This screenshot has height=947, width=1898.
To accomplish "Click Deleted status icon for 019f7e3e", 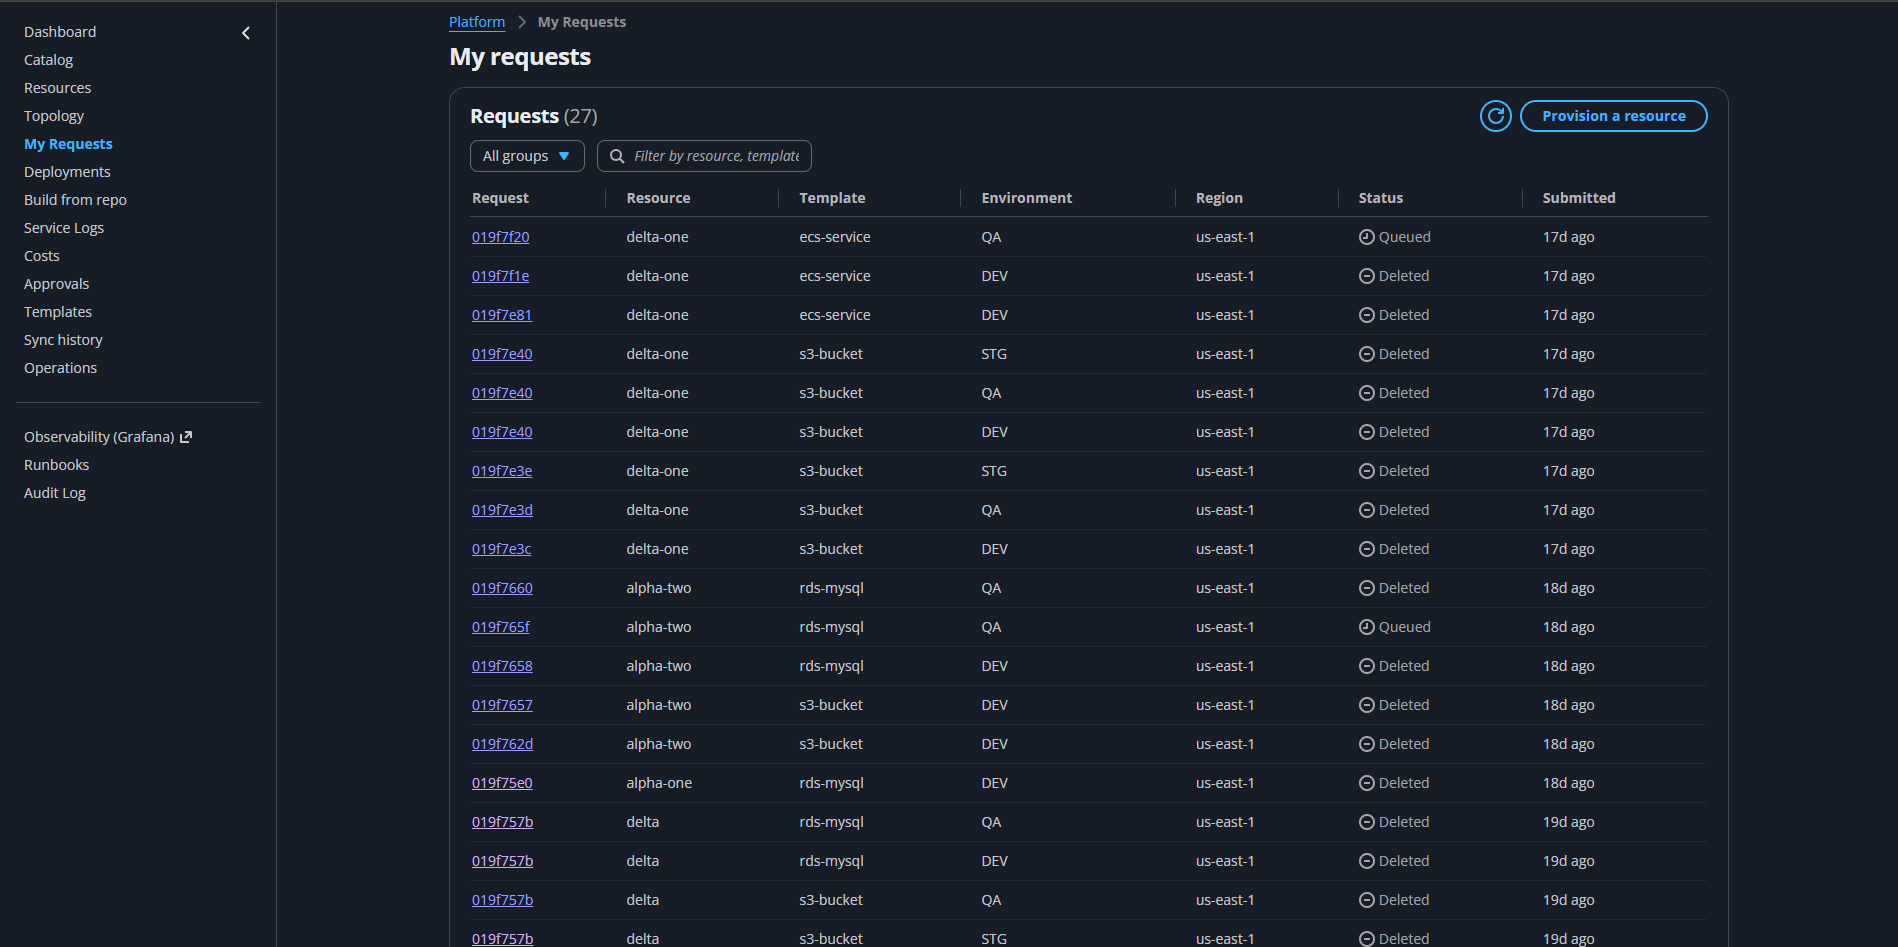I will pos(1366,471).
